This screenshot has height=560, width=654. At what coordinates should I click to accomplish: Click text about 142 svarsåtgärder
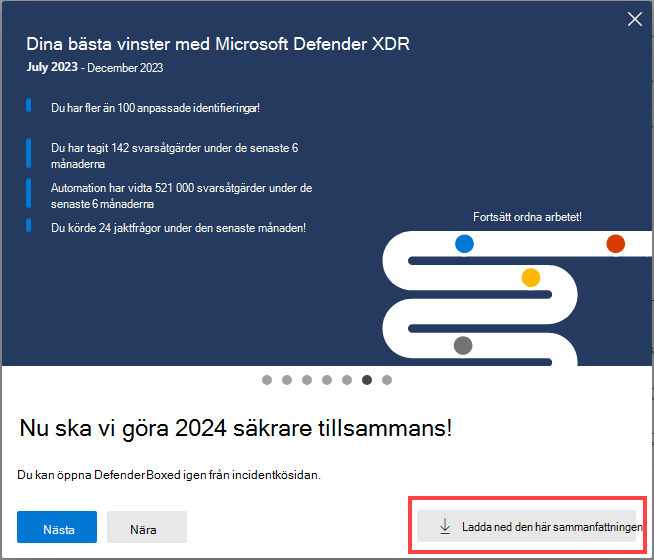coord(174,156)
